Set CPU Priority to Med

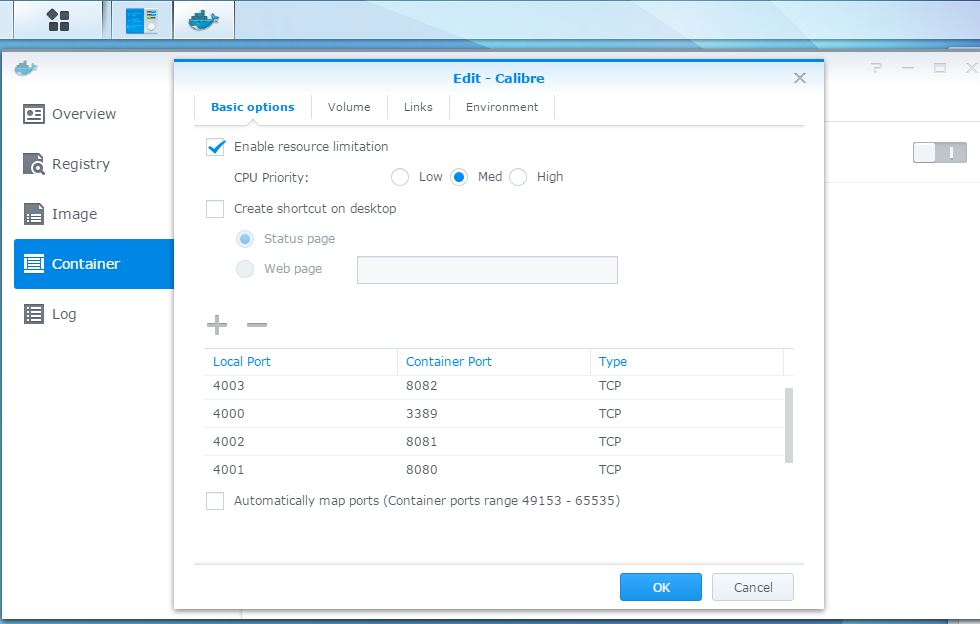point(459,177)
